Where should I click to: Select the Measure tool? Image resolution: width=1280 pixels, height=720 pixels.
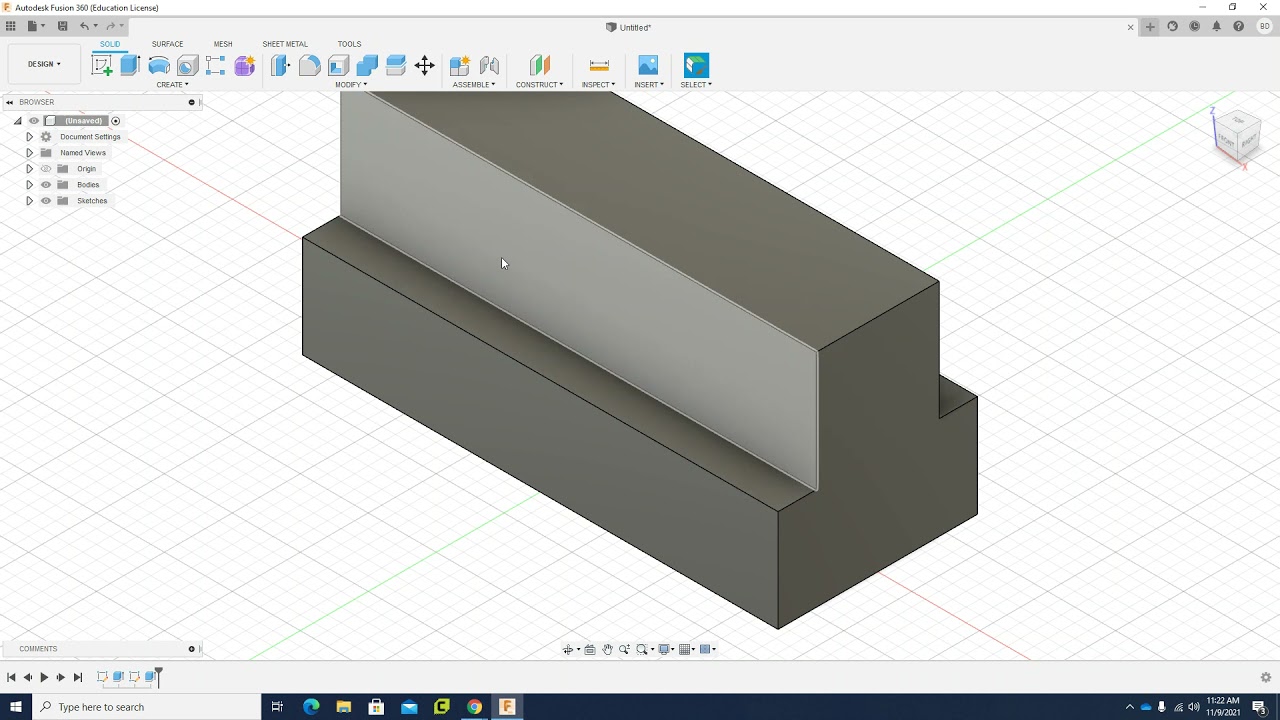[599, 66]
